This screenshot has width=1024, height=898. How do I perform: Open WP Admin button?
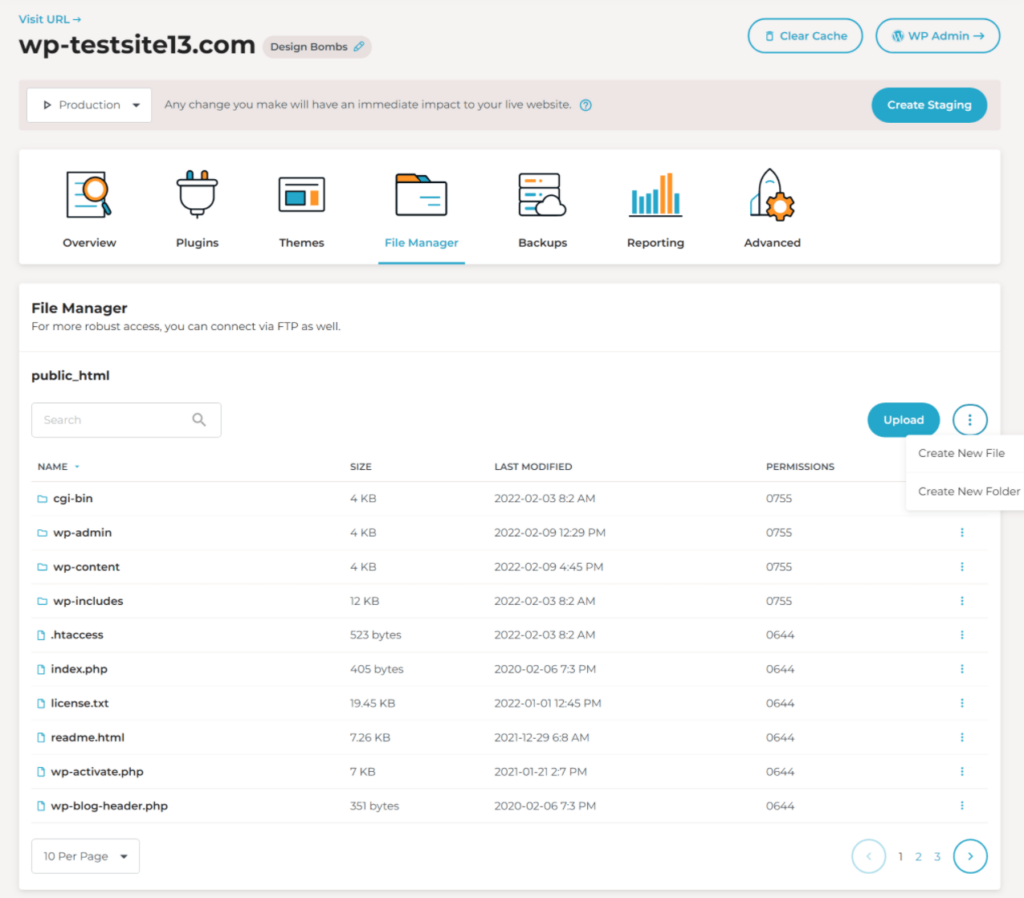938,36
